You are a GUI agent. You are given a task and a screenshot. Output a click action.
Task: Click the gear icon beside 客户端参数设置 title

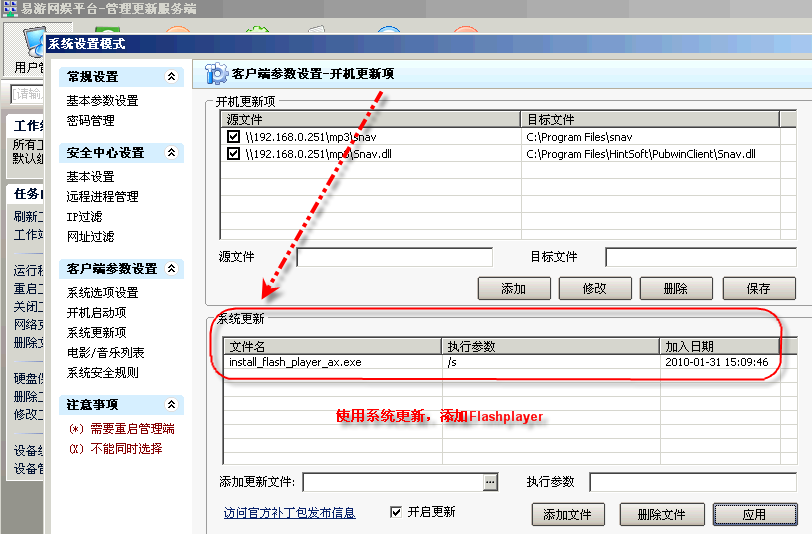pos(216,74)
